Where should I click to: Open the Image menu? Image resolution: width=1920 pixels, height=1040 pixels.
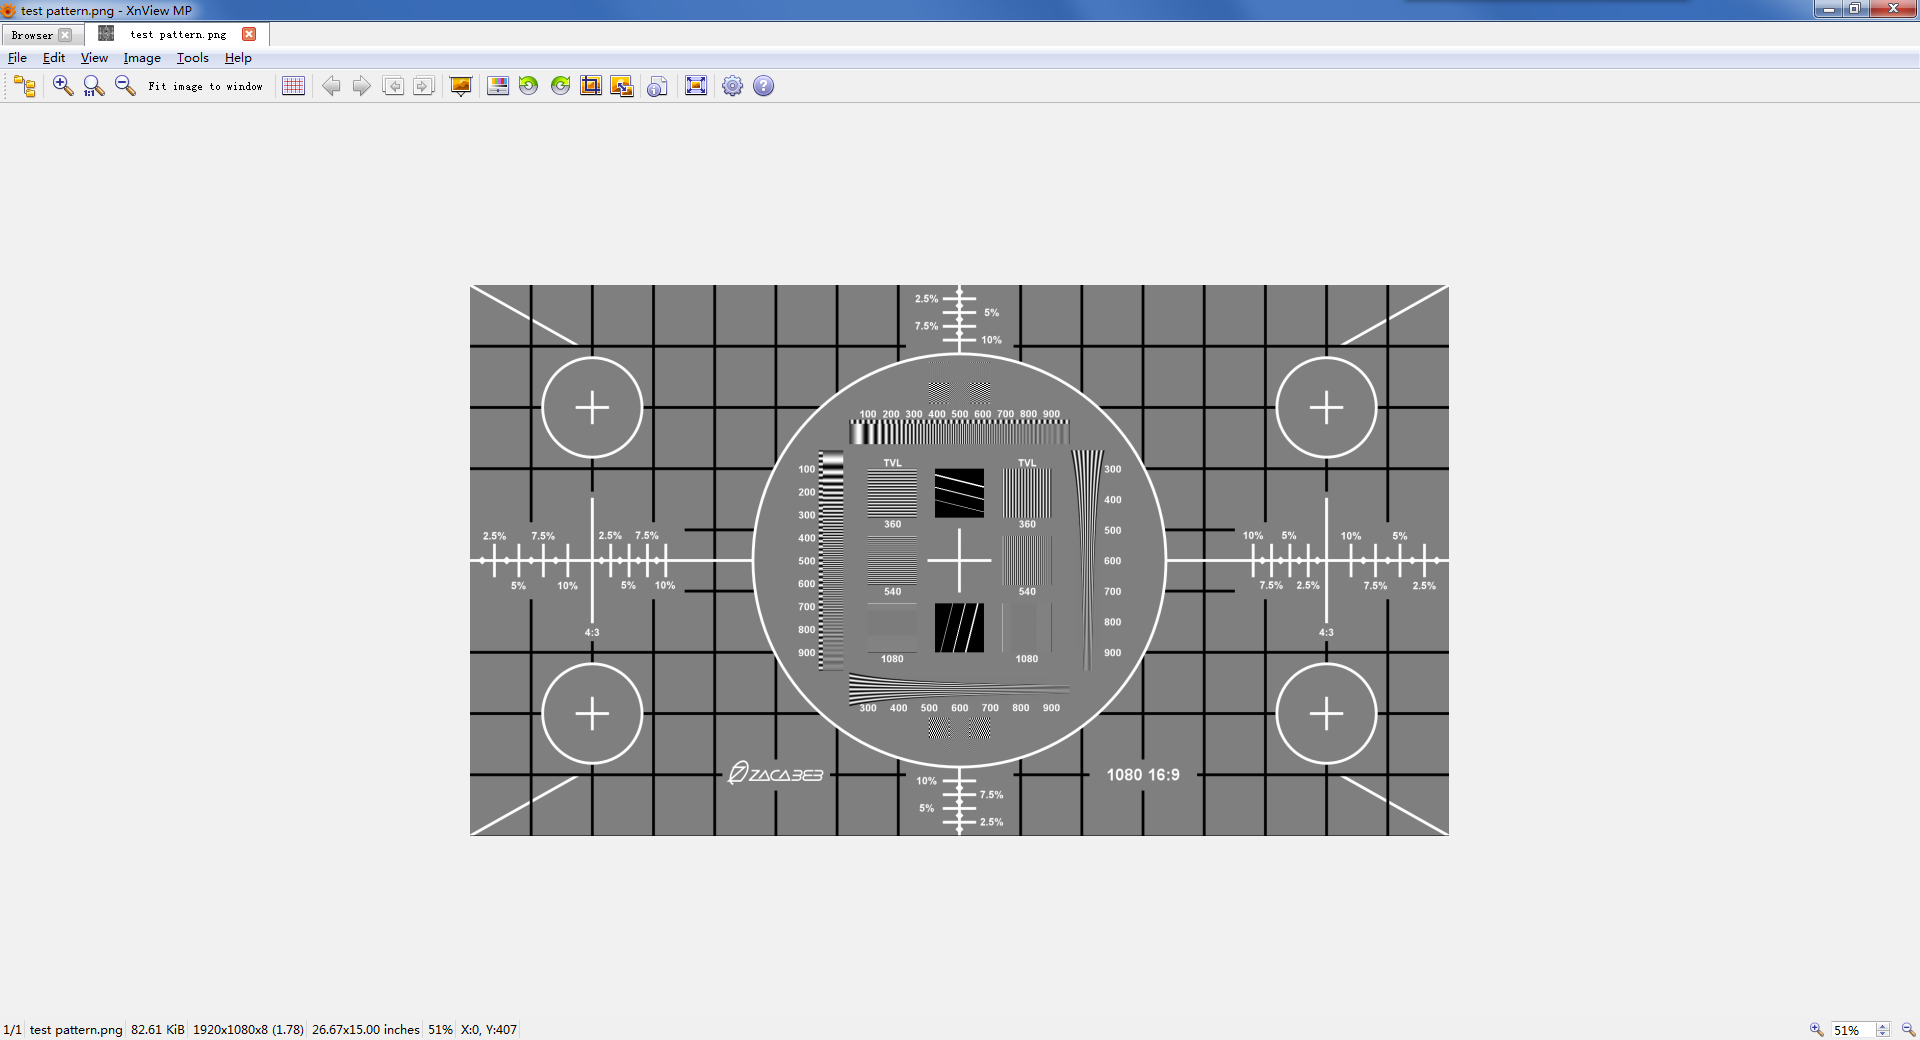[142, 58]
